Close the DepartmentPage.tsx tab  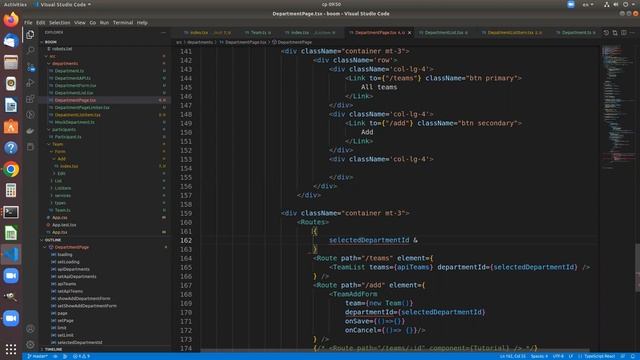[x=409, y=33]
